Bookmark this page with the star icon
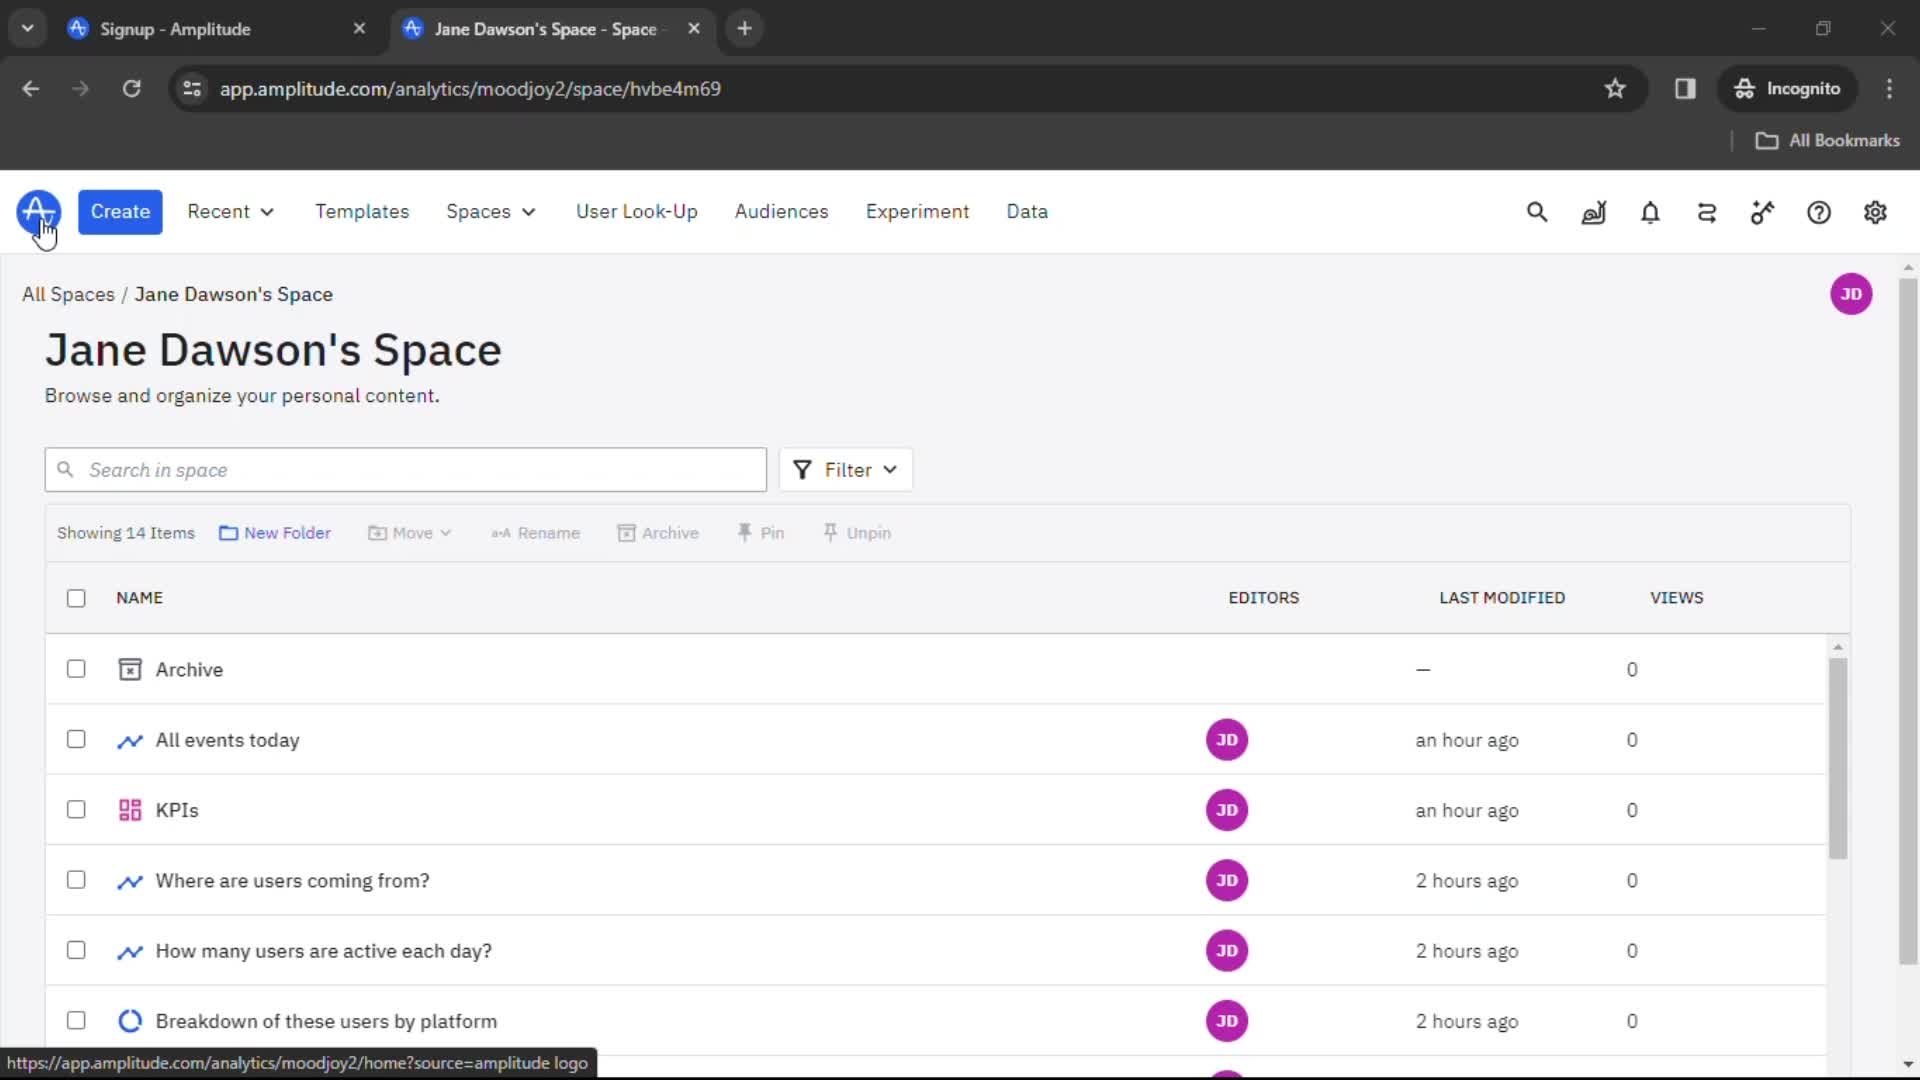 coord(1615,89)
